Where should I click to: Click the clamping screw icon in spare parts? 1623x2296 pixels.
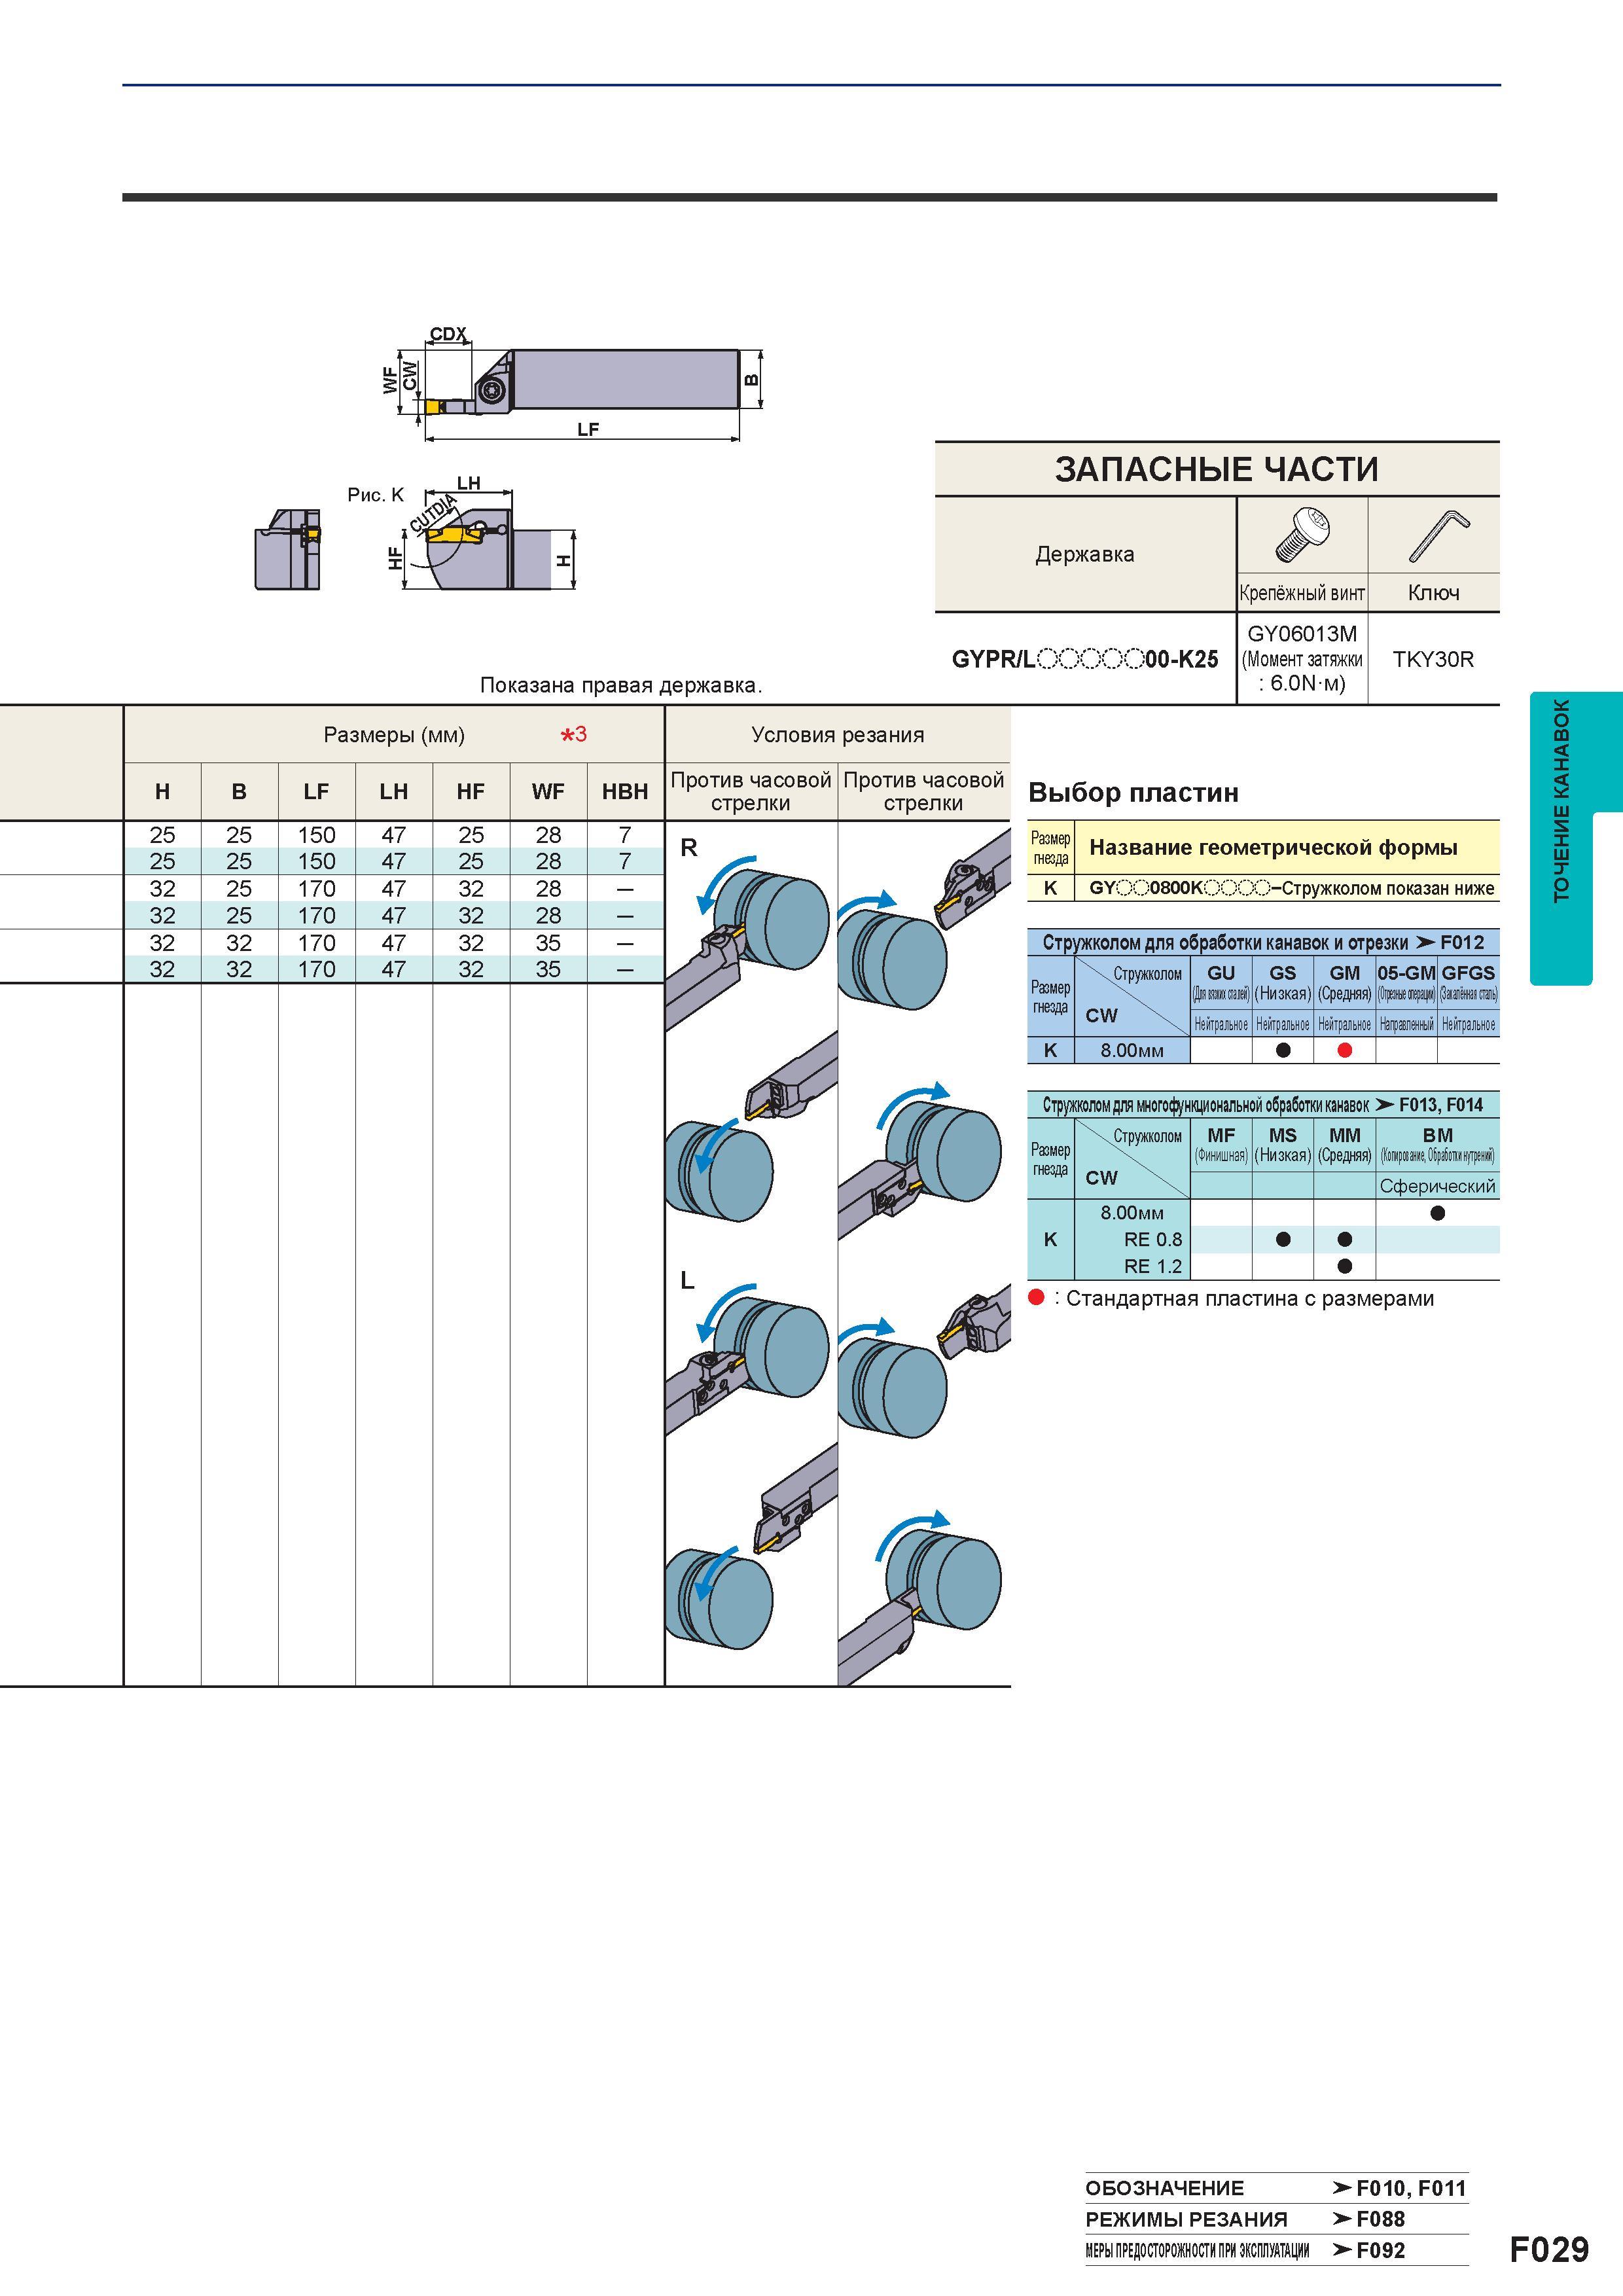click(1302, 535)
